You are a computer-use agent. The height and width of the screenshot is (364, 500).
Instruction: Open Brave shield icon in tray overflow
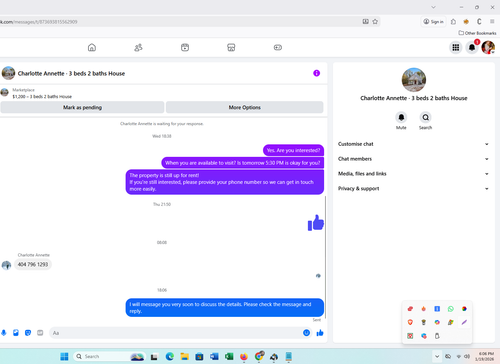click(410, 322)
